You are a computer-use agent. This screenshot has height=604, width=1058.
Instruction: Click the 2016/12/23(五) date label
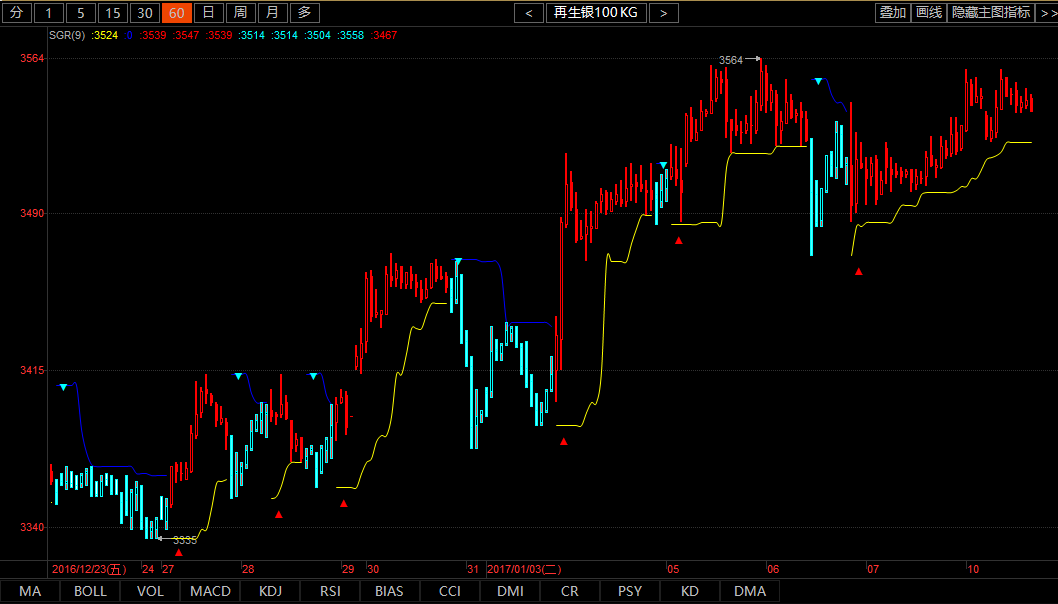[89, 569]
